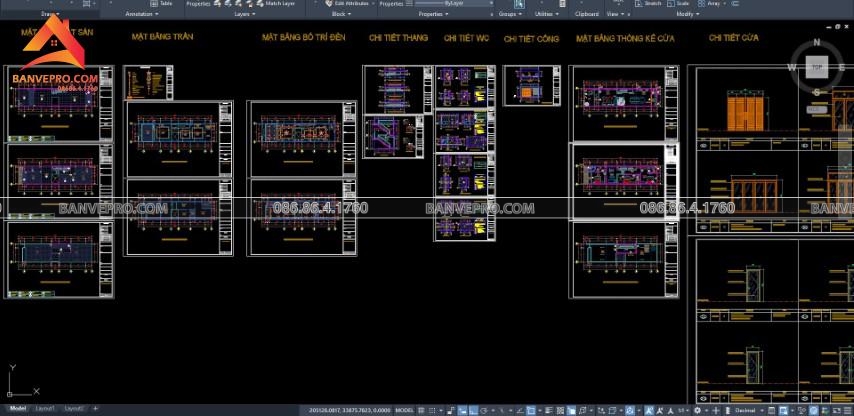Select the MẶT BẰNG TRẦN title text
This screenshot has width=854, height=416.
pyautogui.click(x=162, y=36)
